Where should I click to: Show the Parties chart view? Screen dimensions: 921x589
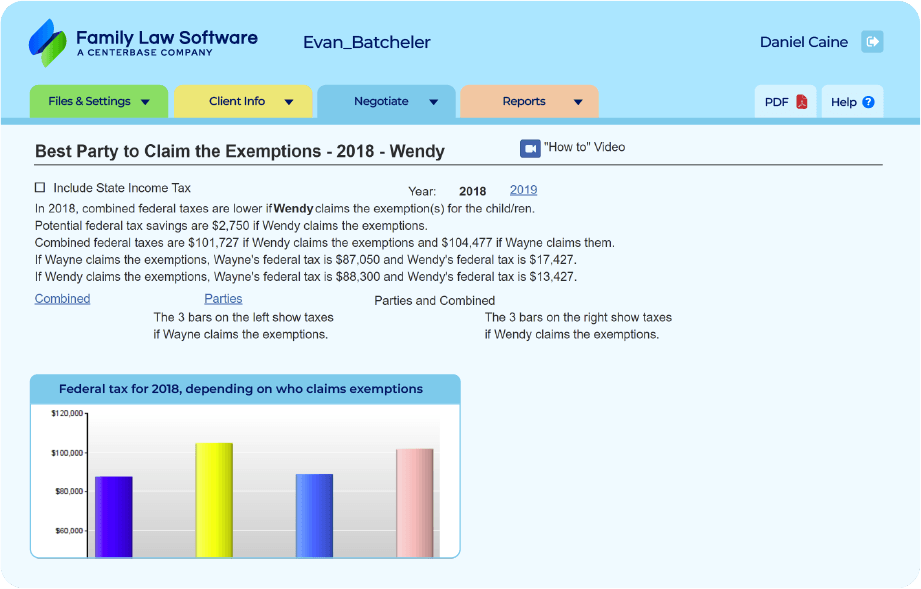click(x=223, y=299)
